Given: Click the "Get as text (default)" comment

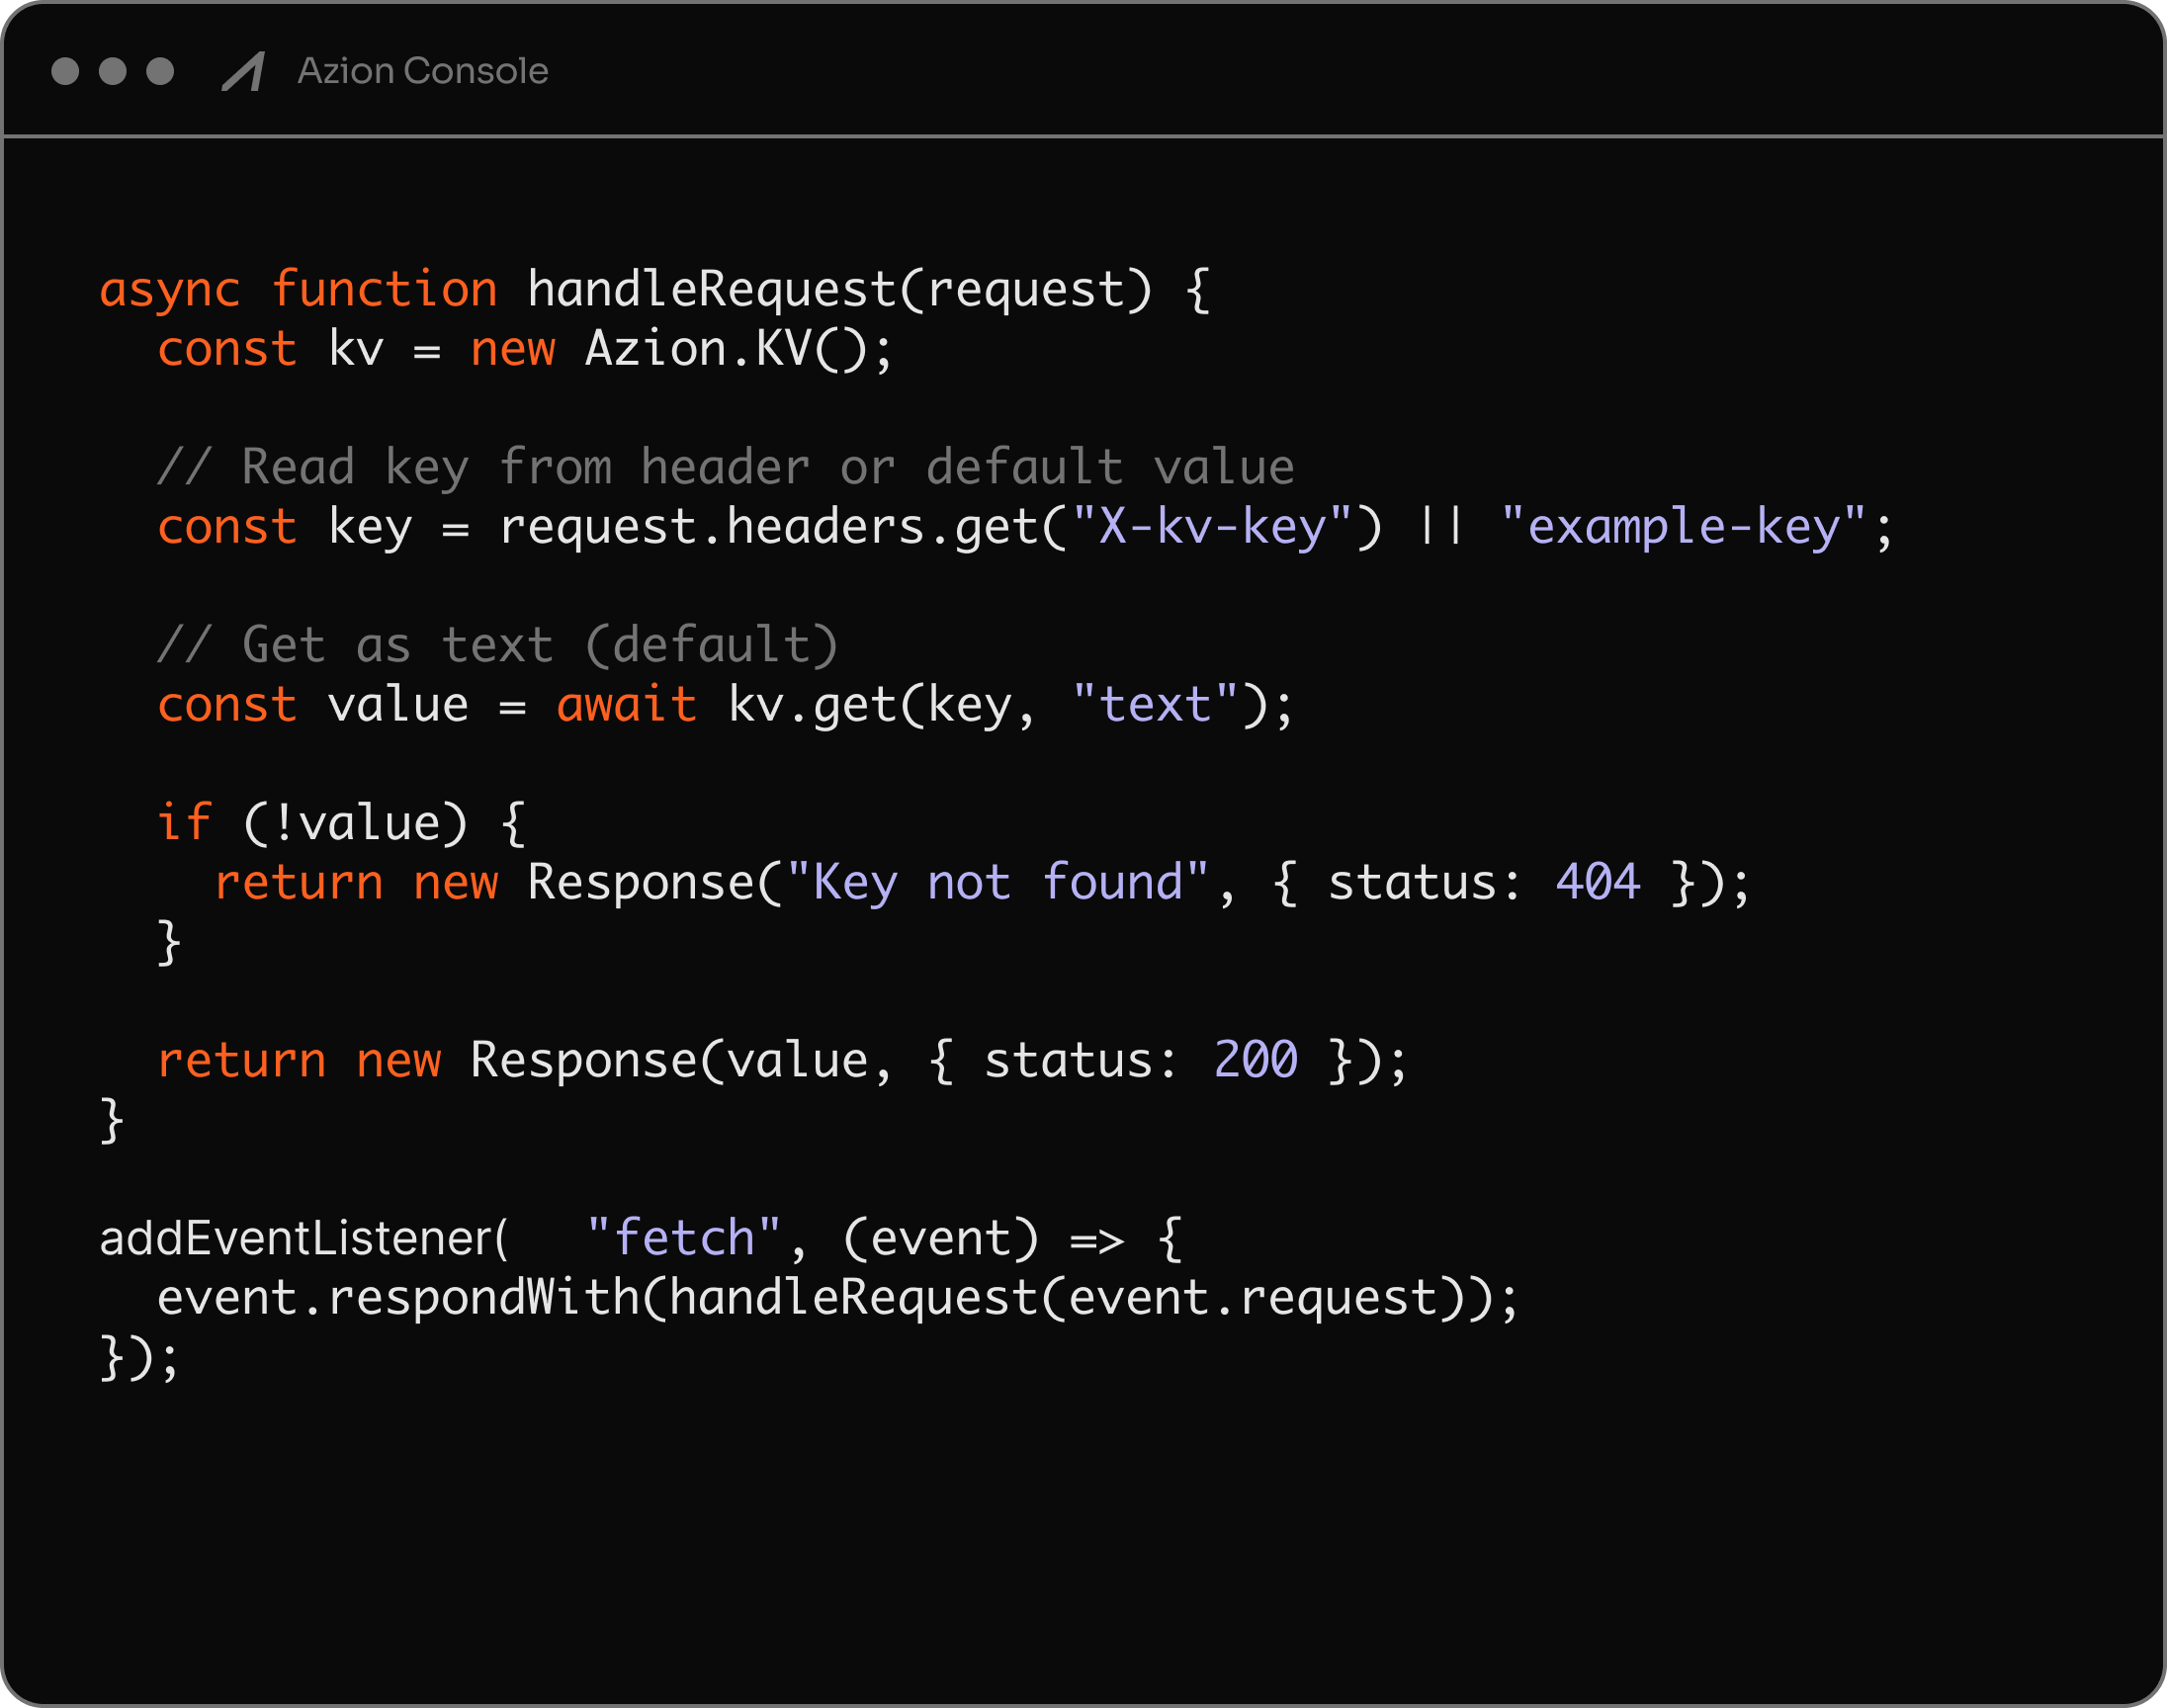Looking at the screenshot, I should (x=497, y=645).
